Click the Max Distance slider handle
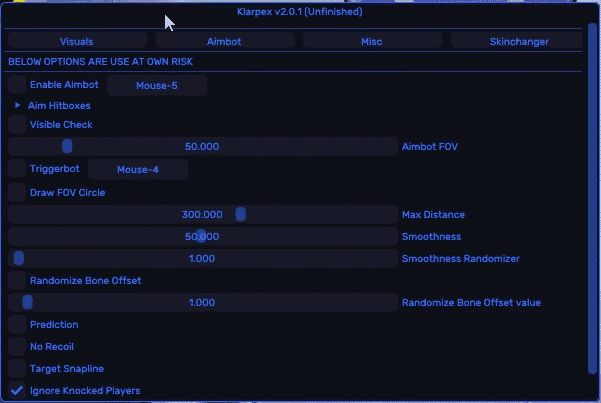Screen dimensions: 601x403 [240, 214]
